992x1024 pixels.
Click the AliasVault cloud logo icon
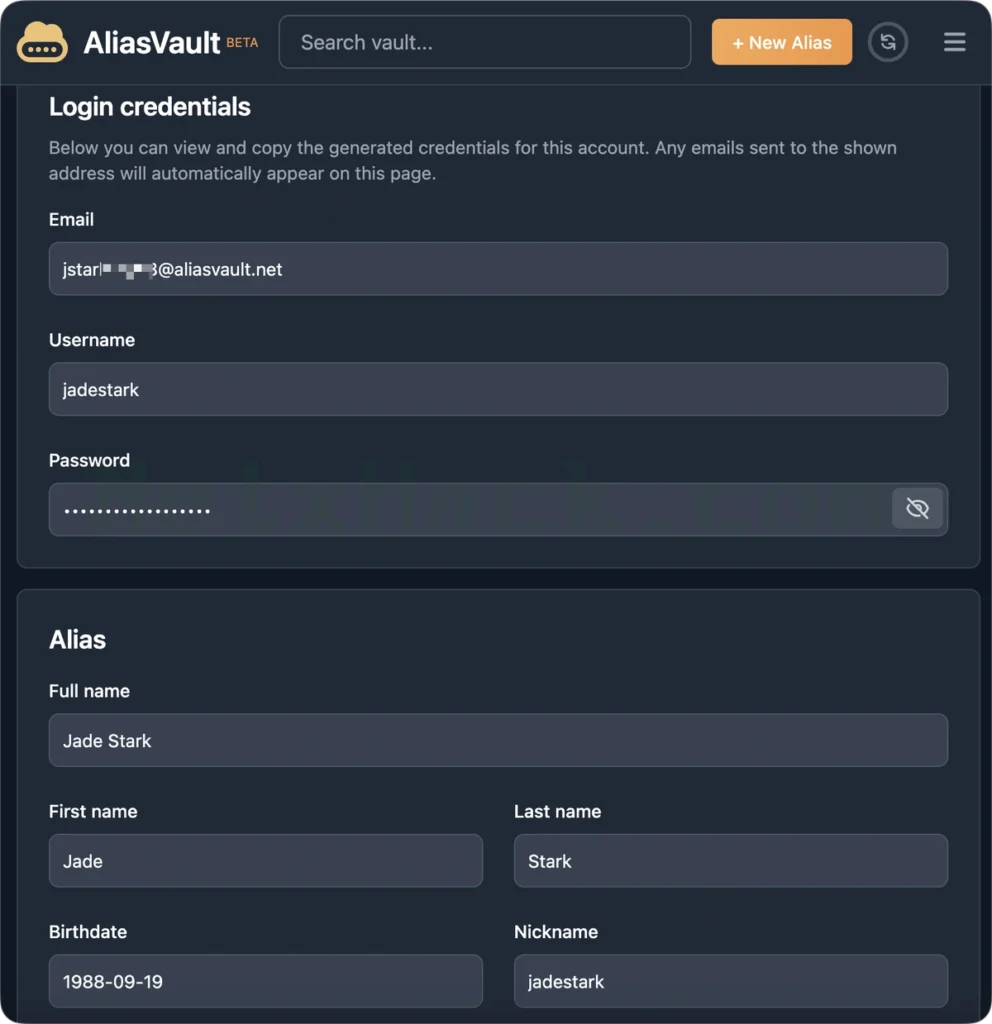[x=42, y=42]
